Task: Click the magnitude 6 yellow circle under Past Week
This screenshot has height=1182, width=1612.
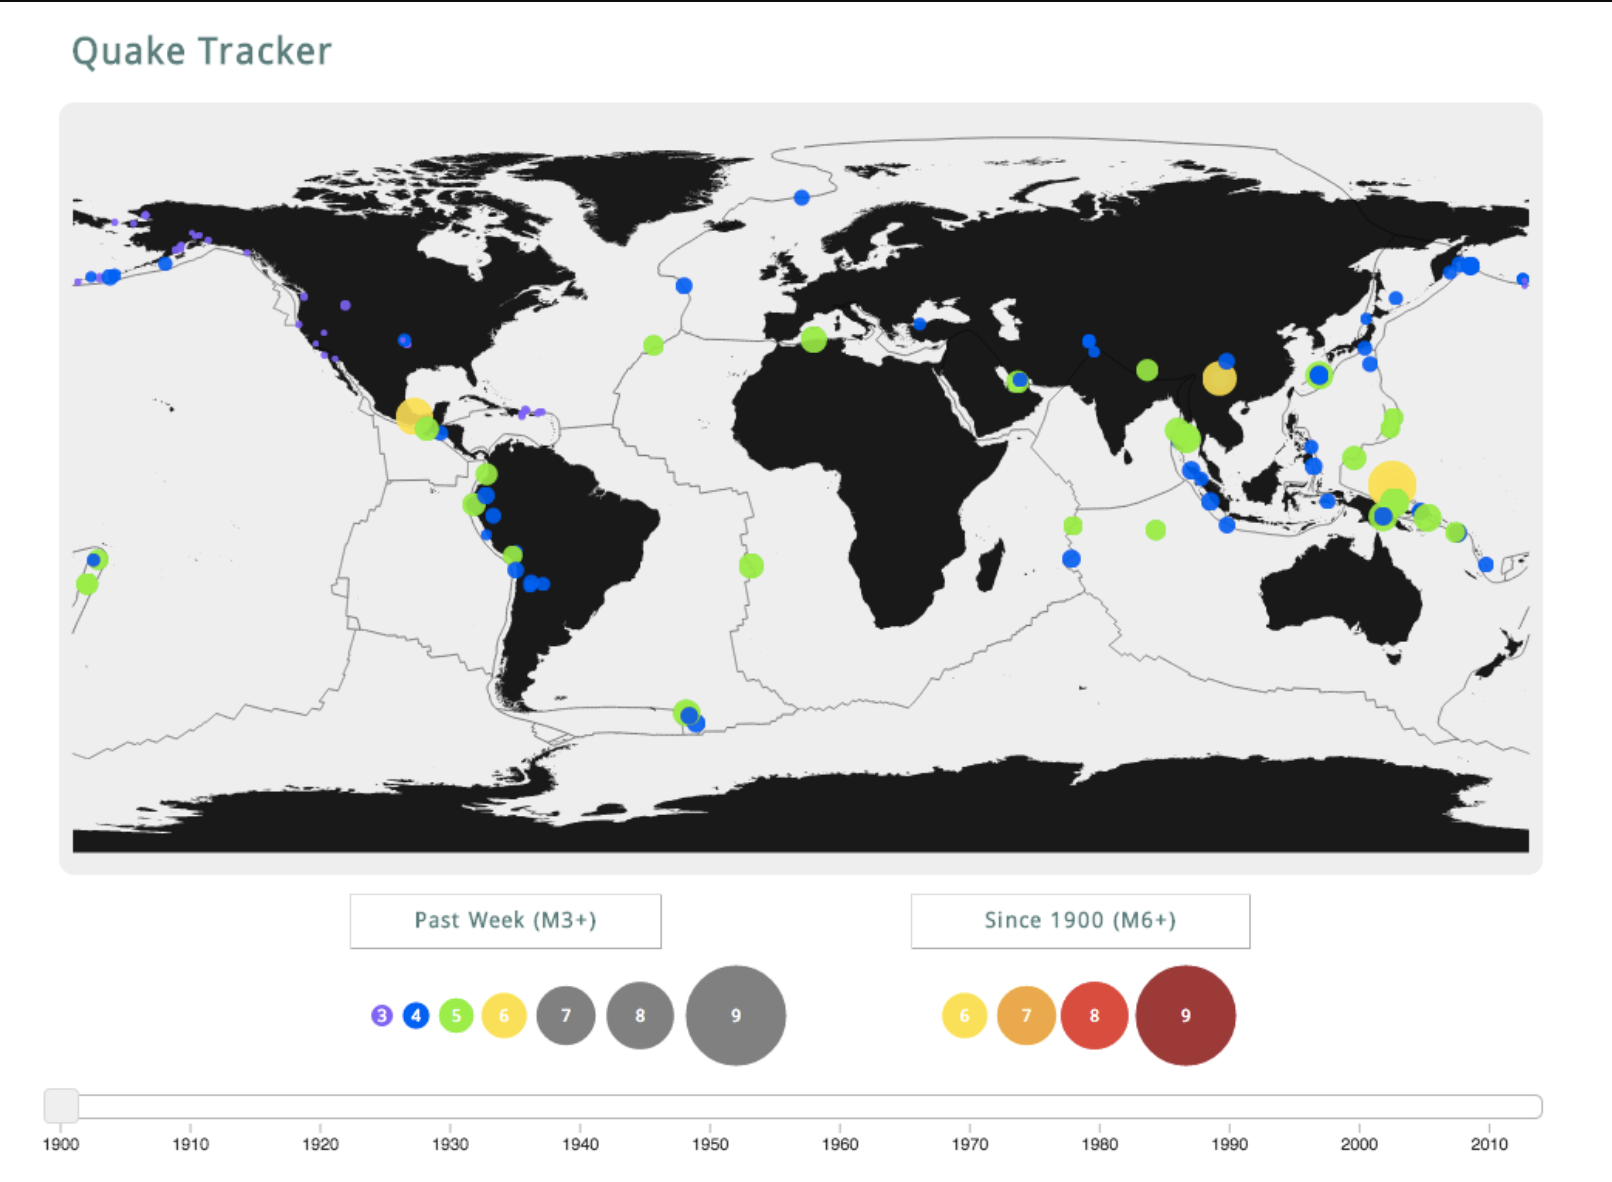Action: click(503, 1015)
